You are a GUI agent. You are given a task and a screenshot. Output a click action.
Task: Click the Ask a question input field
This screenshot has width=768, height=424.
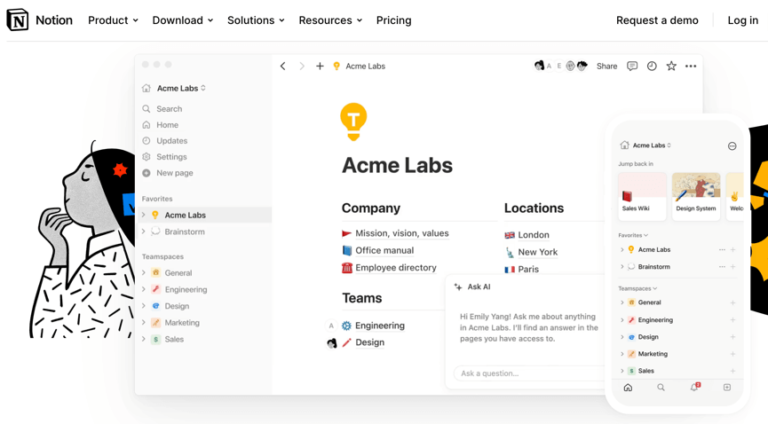coord(520,373)
